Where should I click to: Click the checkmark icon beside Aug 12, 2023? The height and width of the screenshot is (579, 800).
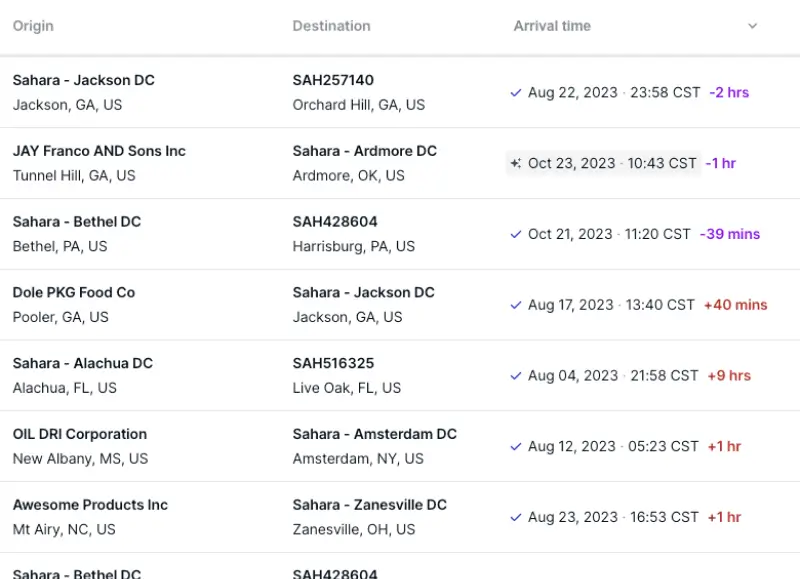(516, 447)
